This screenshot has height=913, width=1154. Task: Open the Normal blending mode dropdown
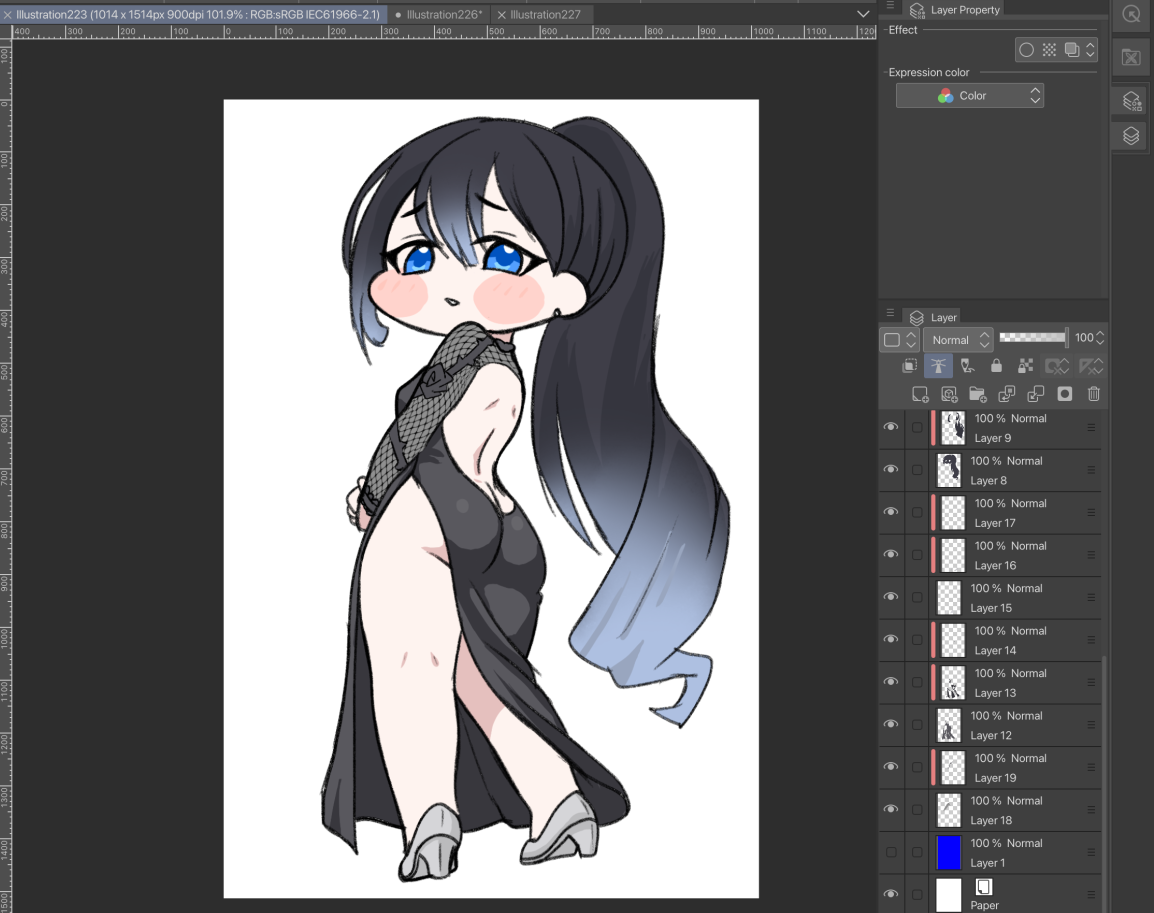pyautogui.click(x=959, y=339)
